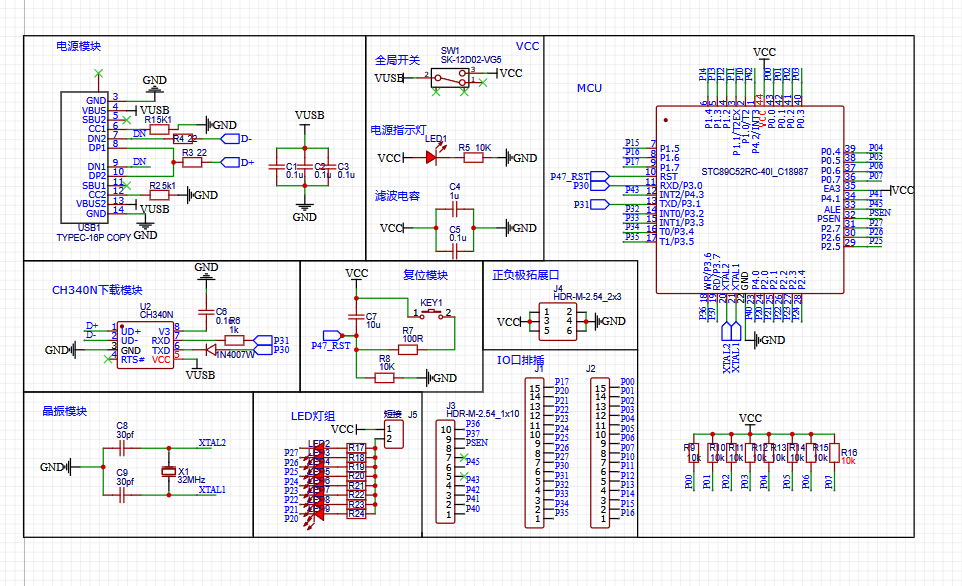Select the J4 2x3 header symbol
This screenshot has width=962, height=586.
(x=558, y=321)
